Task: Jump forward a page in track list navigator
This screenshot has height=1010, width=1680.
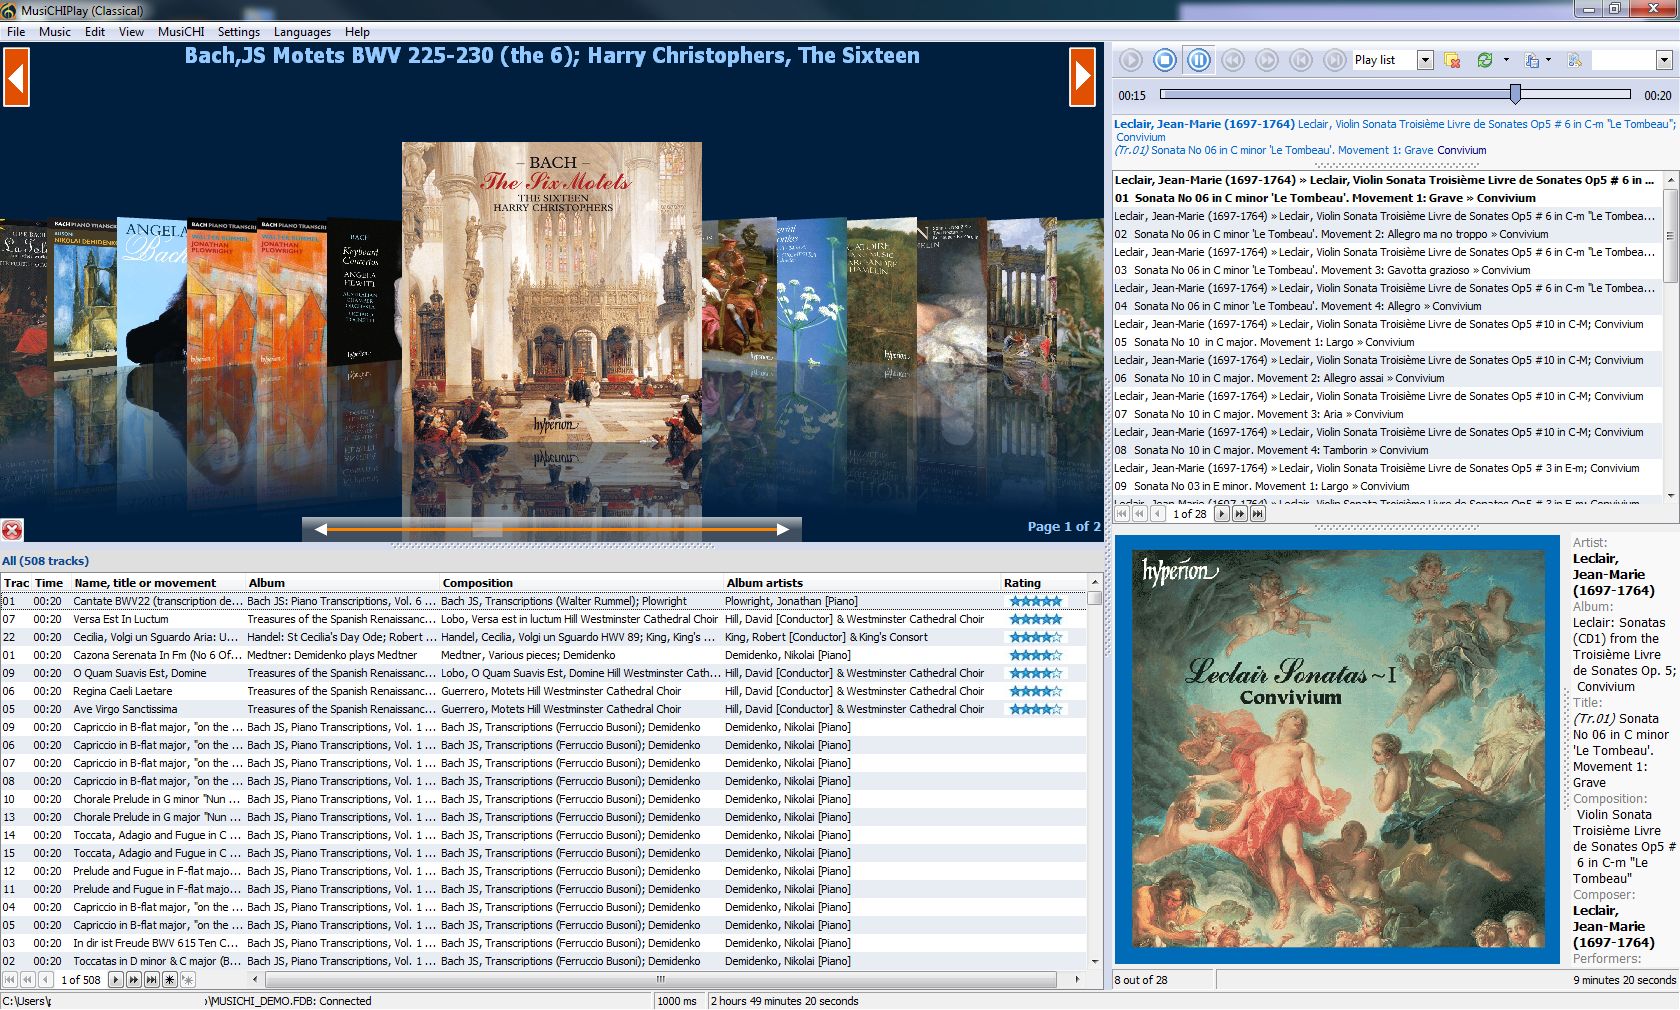Action: (x=134, y=980)
